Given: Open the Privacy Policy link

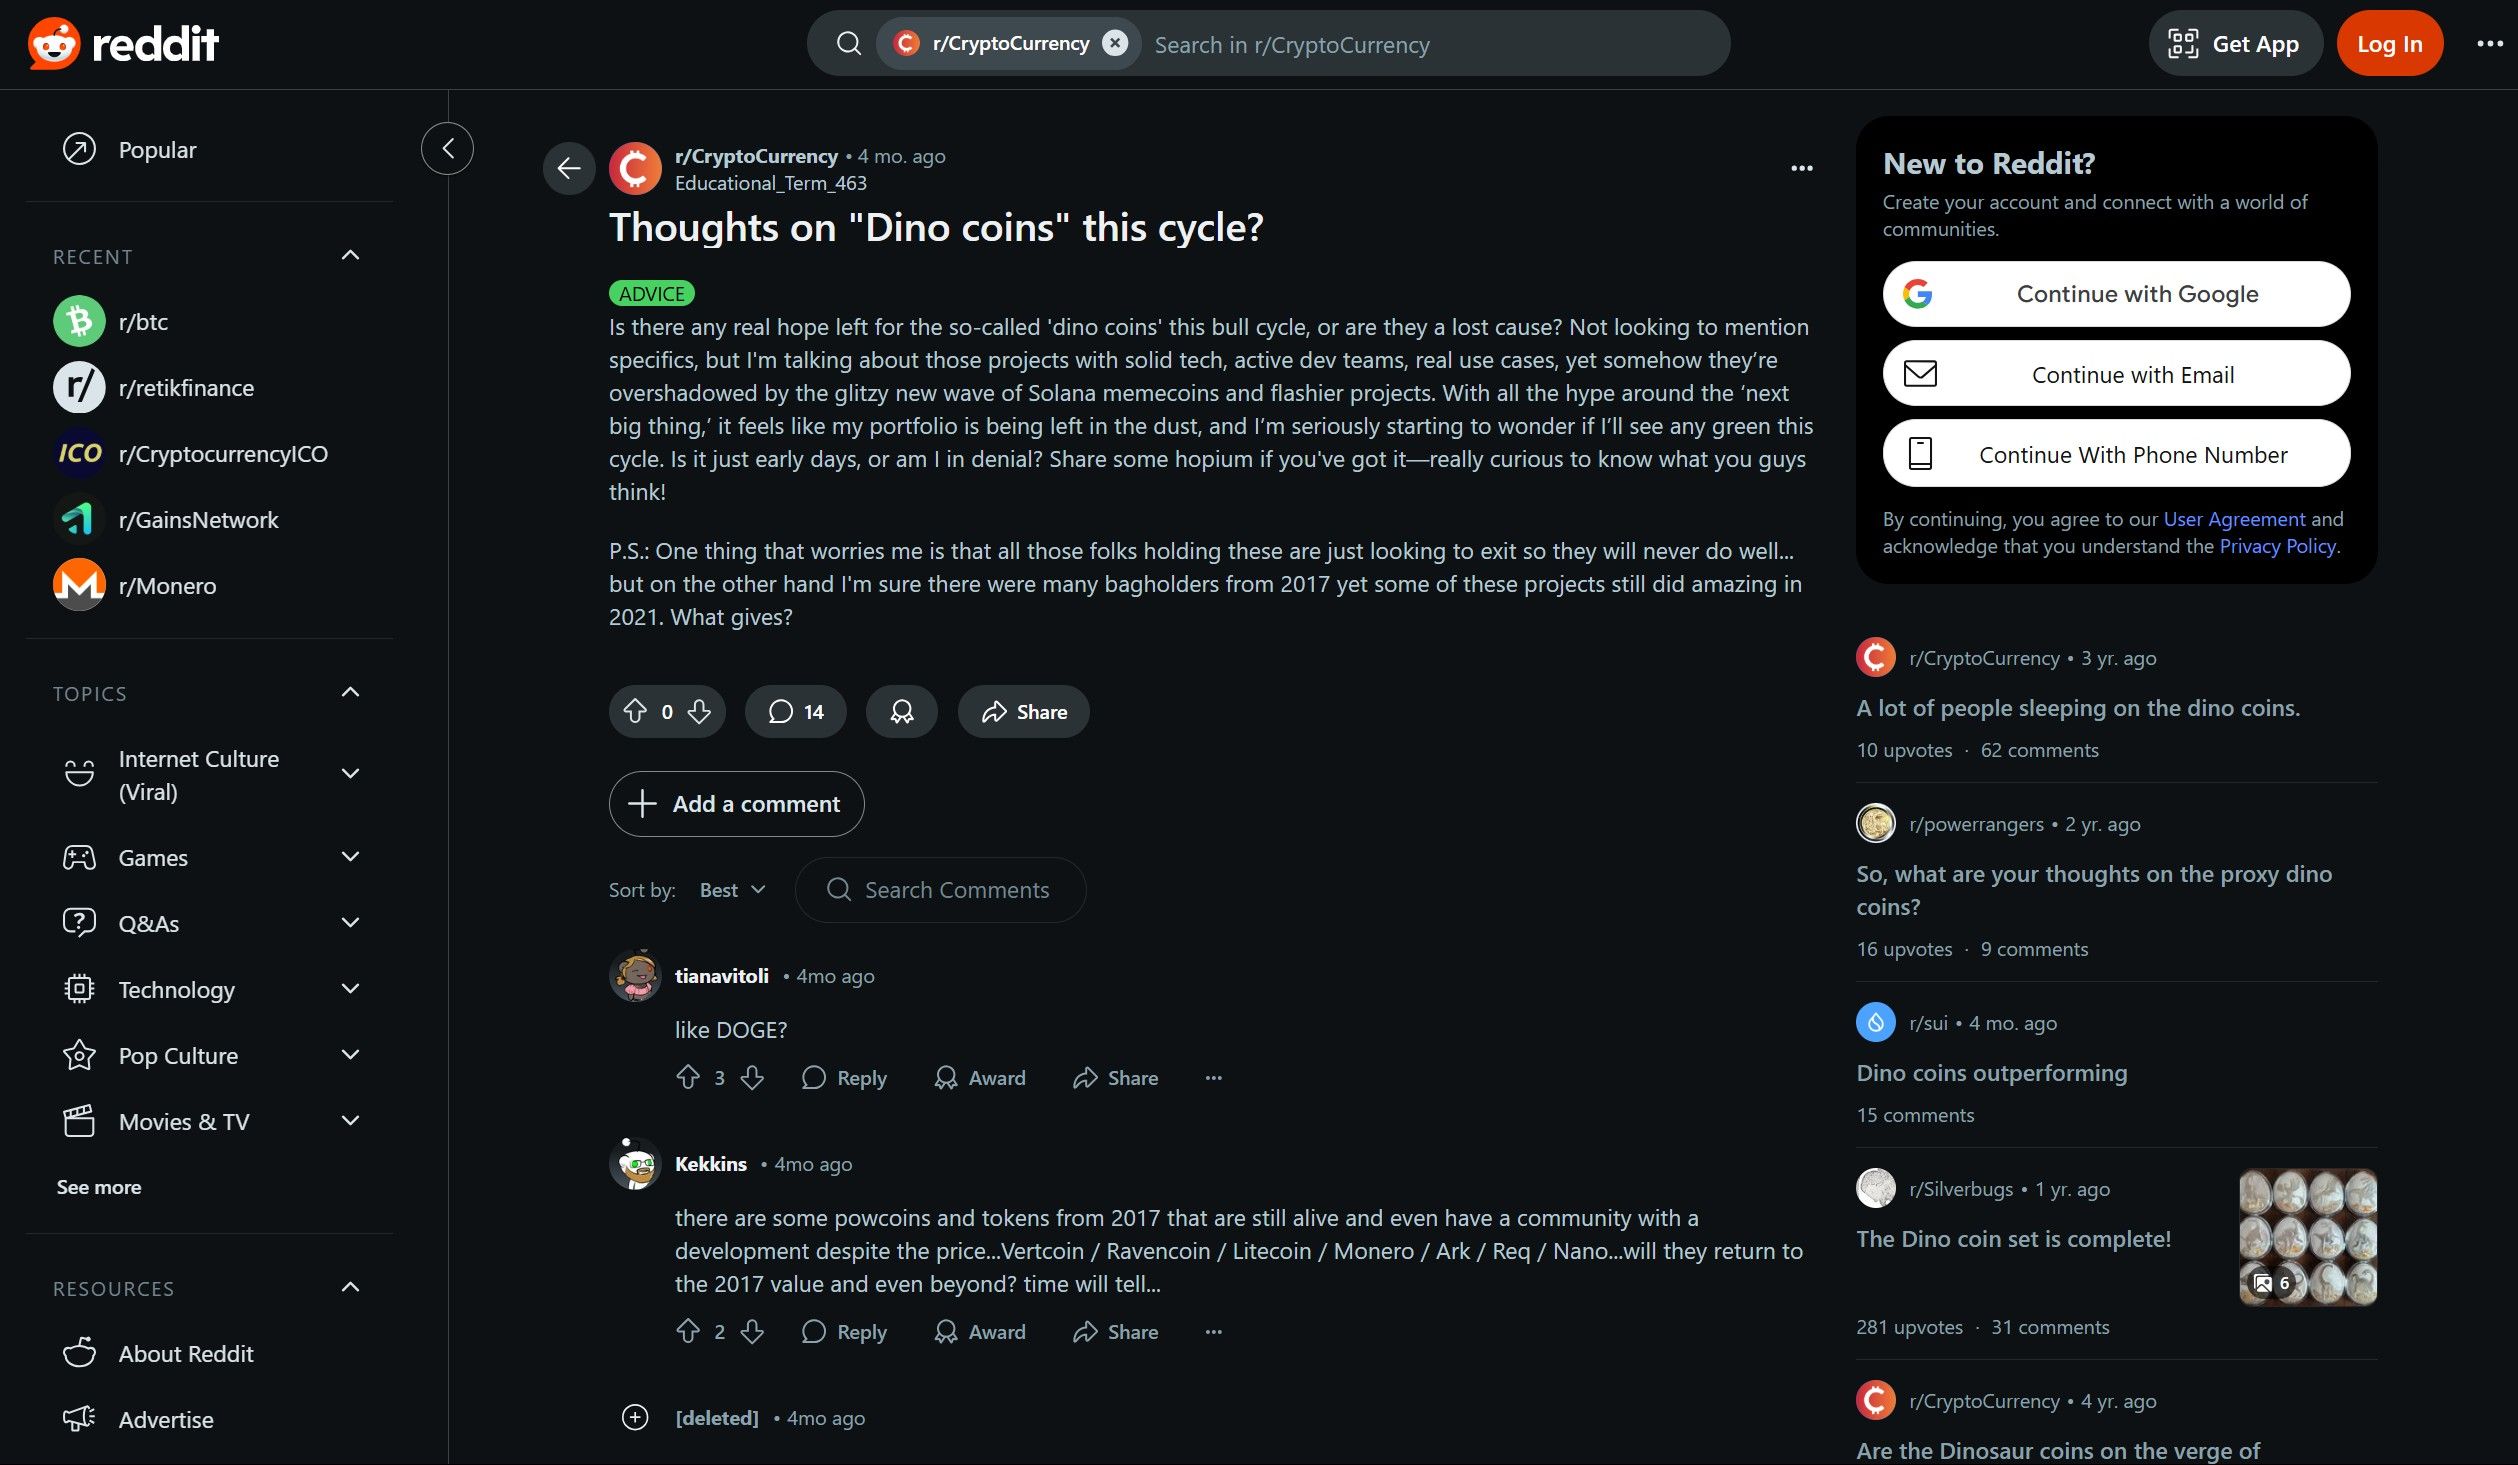Looking at the screenshot, I should (2277, 546).
